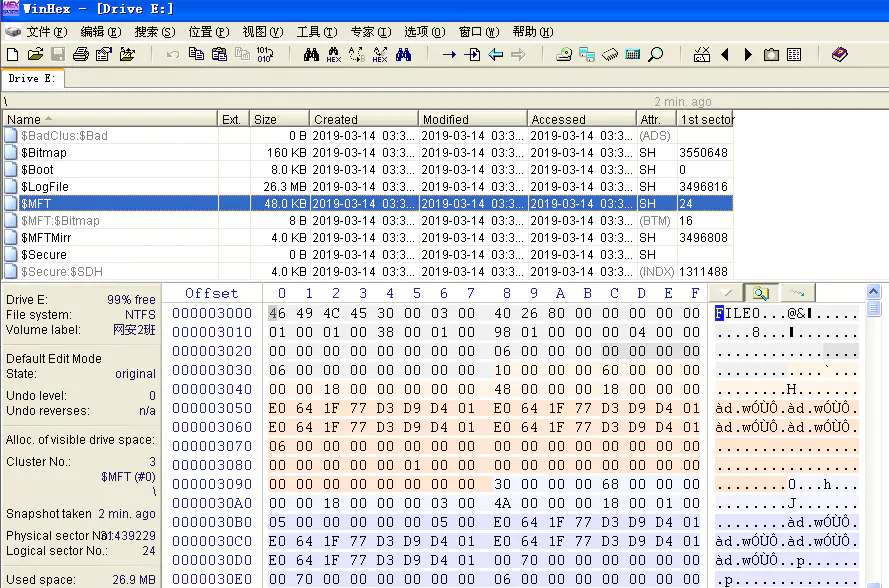
Task: Open the 视图(V) menu
Action: tap(263, 32)
